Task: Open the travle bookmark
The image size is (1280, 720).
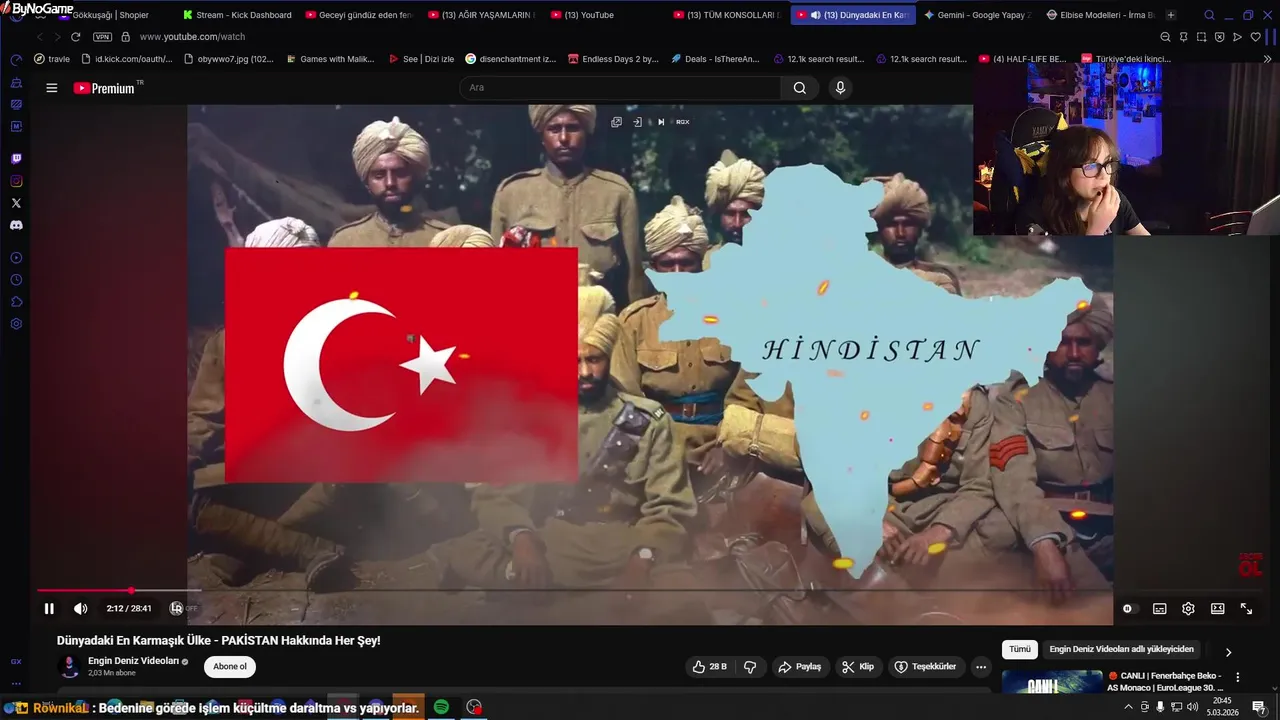Action: (52, 59)
